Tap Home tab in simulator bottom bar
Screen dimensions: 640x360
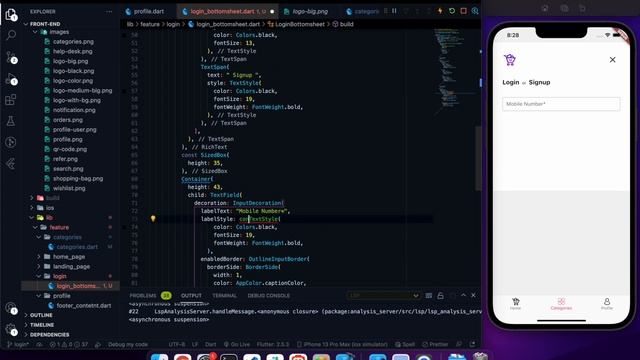[516, 304]
